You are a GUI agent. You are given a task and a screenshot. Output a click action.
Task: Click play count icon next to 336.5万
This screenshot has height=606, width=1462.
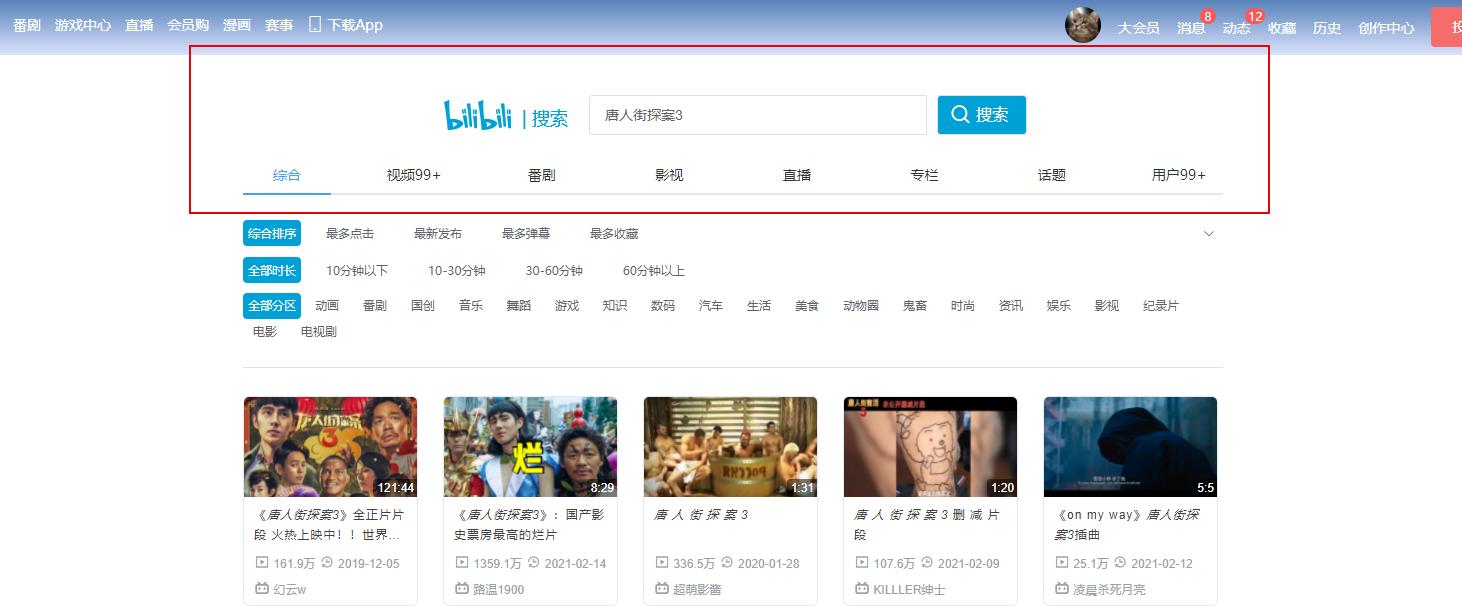[x=662, y=562]
